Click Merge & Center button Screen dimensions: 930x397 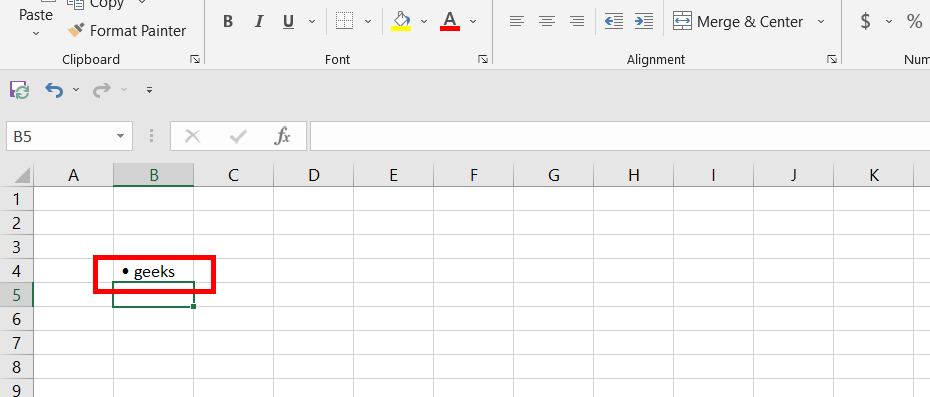738,22
